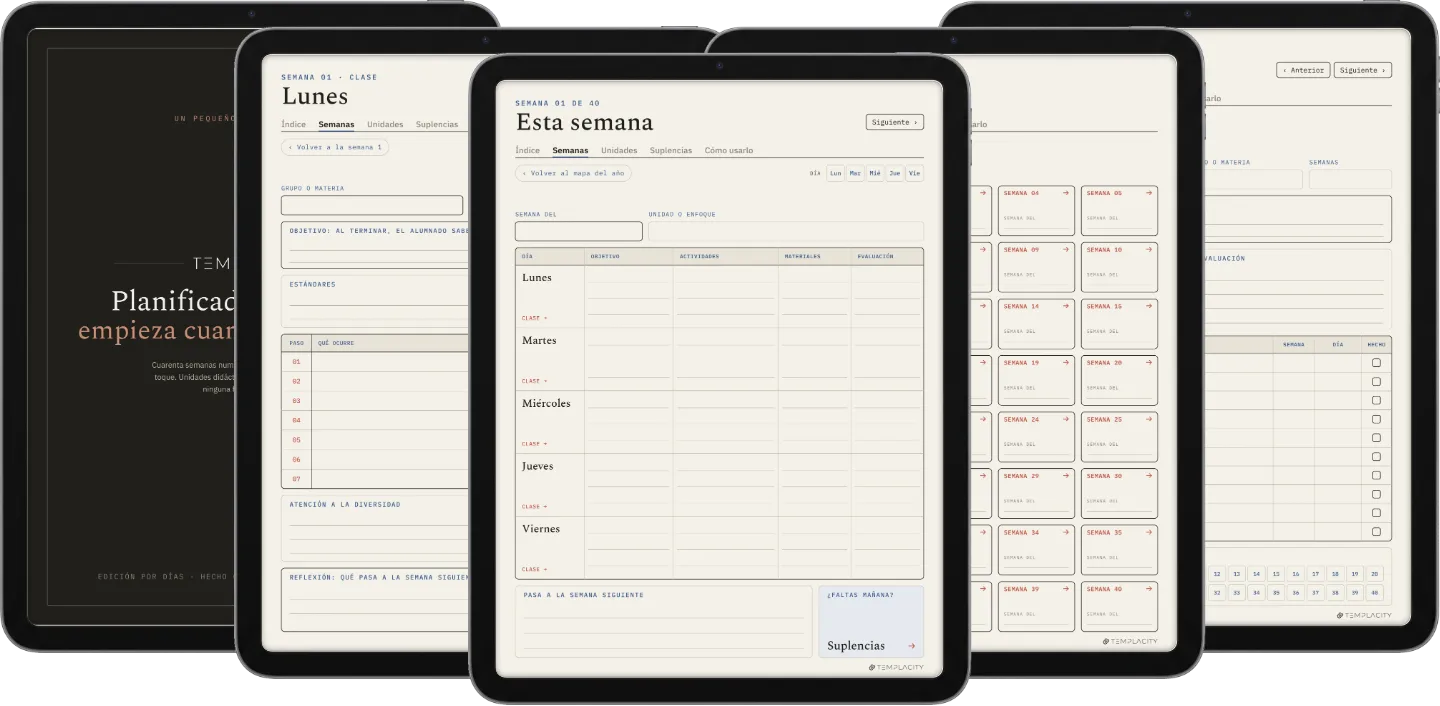Viewport: 1440px width, 706px height.
Task: Click the Semana del input field
Action: (579, 231)
